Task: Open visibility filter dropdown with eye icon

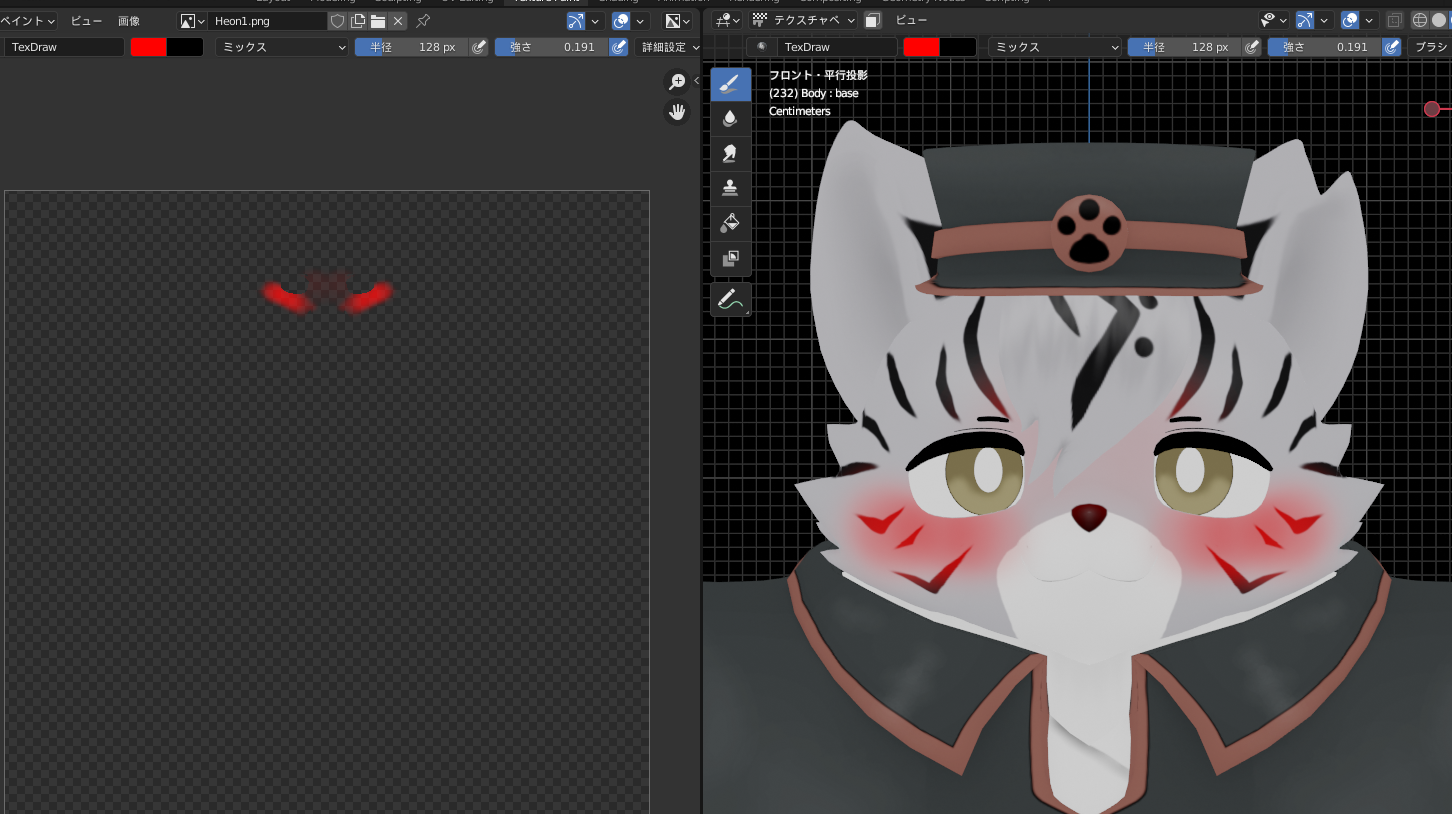Action: (x=1273, y=20)
